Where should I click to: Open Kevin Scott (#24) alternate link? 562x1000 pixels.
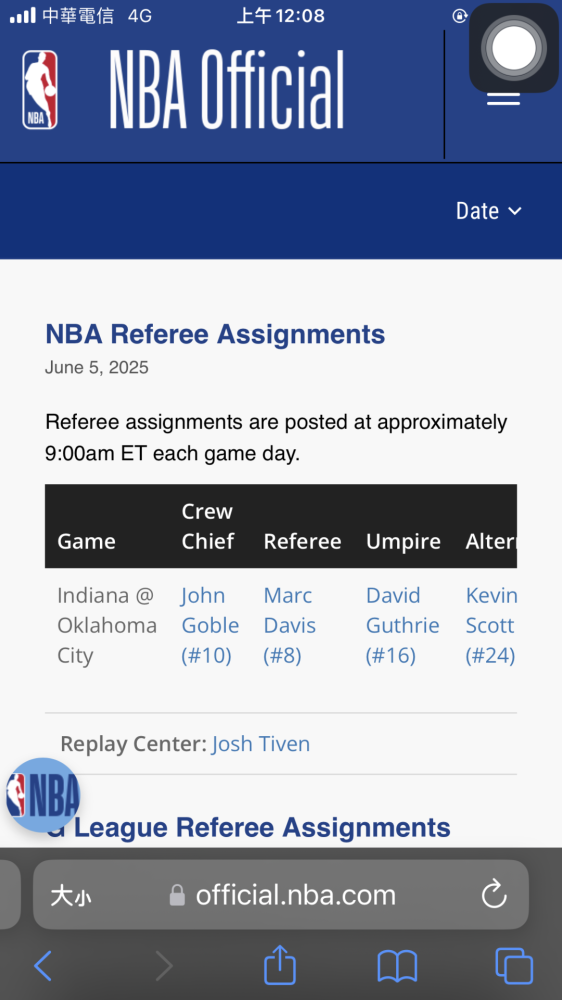491,626
